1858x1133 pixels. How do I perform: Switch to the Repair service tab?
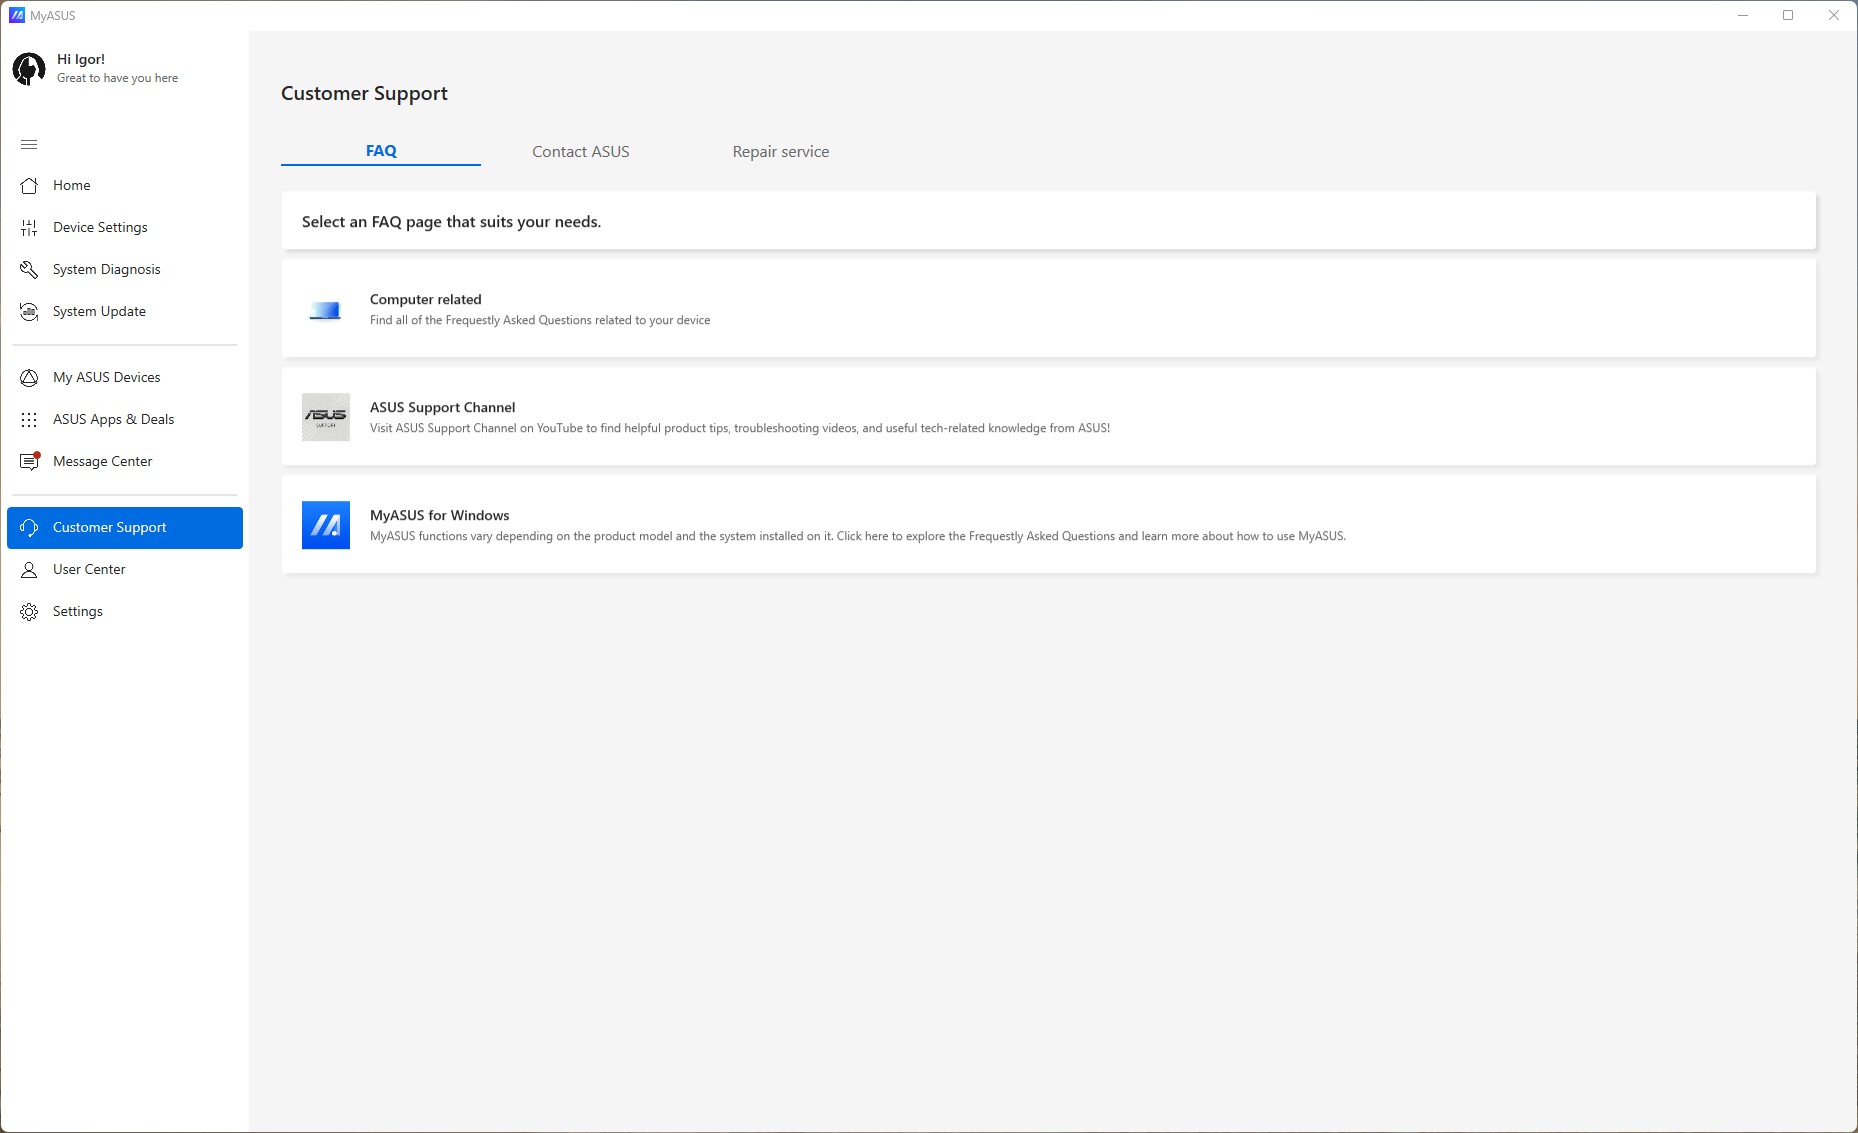click(781, 152)
